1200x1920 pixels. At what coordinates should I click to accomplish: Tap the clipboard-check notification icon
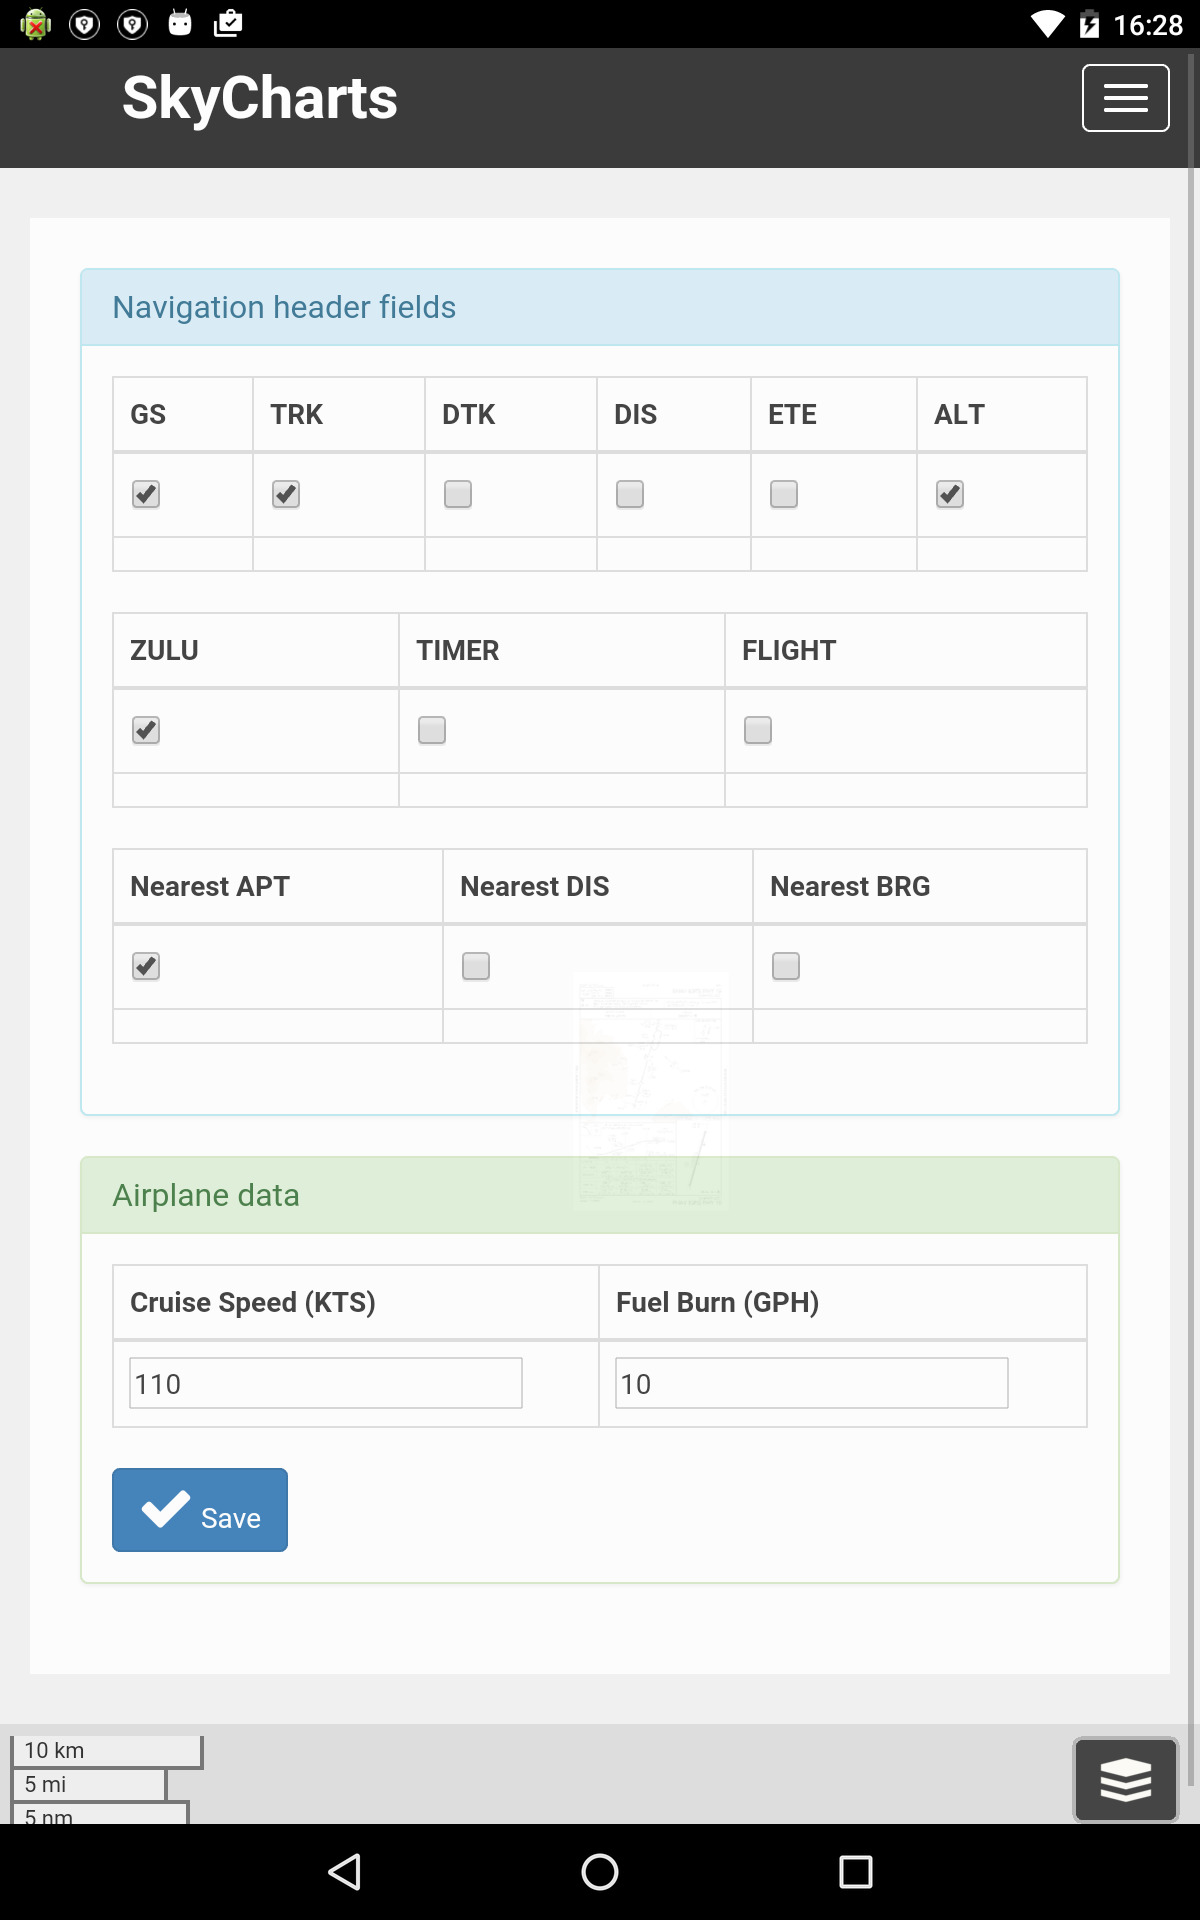(x=228, y=24)
